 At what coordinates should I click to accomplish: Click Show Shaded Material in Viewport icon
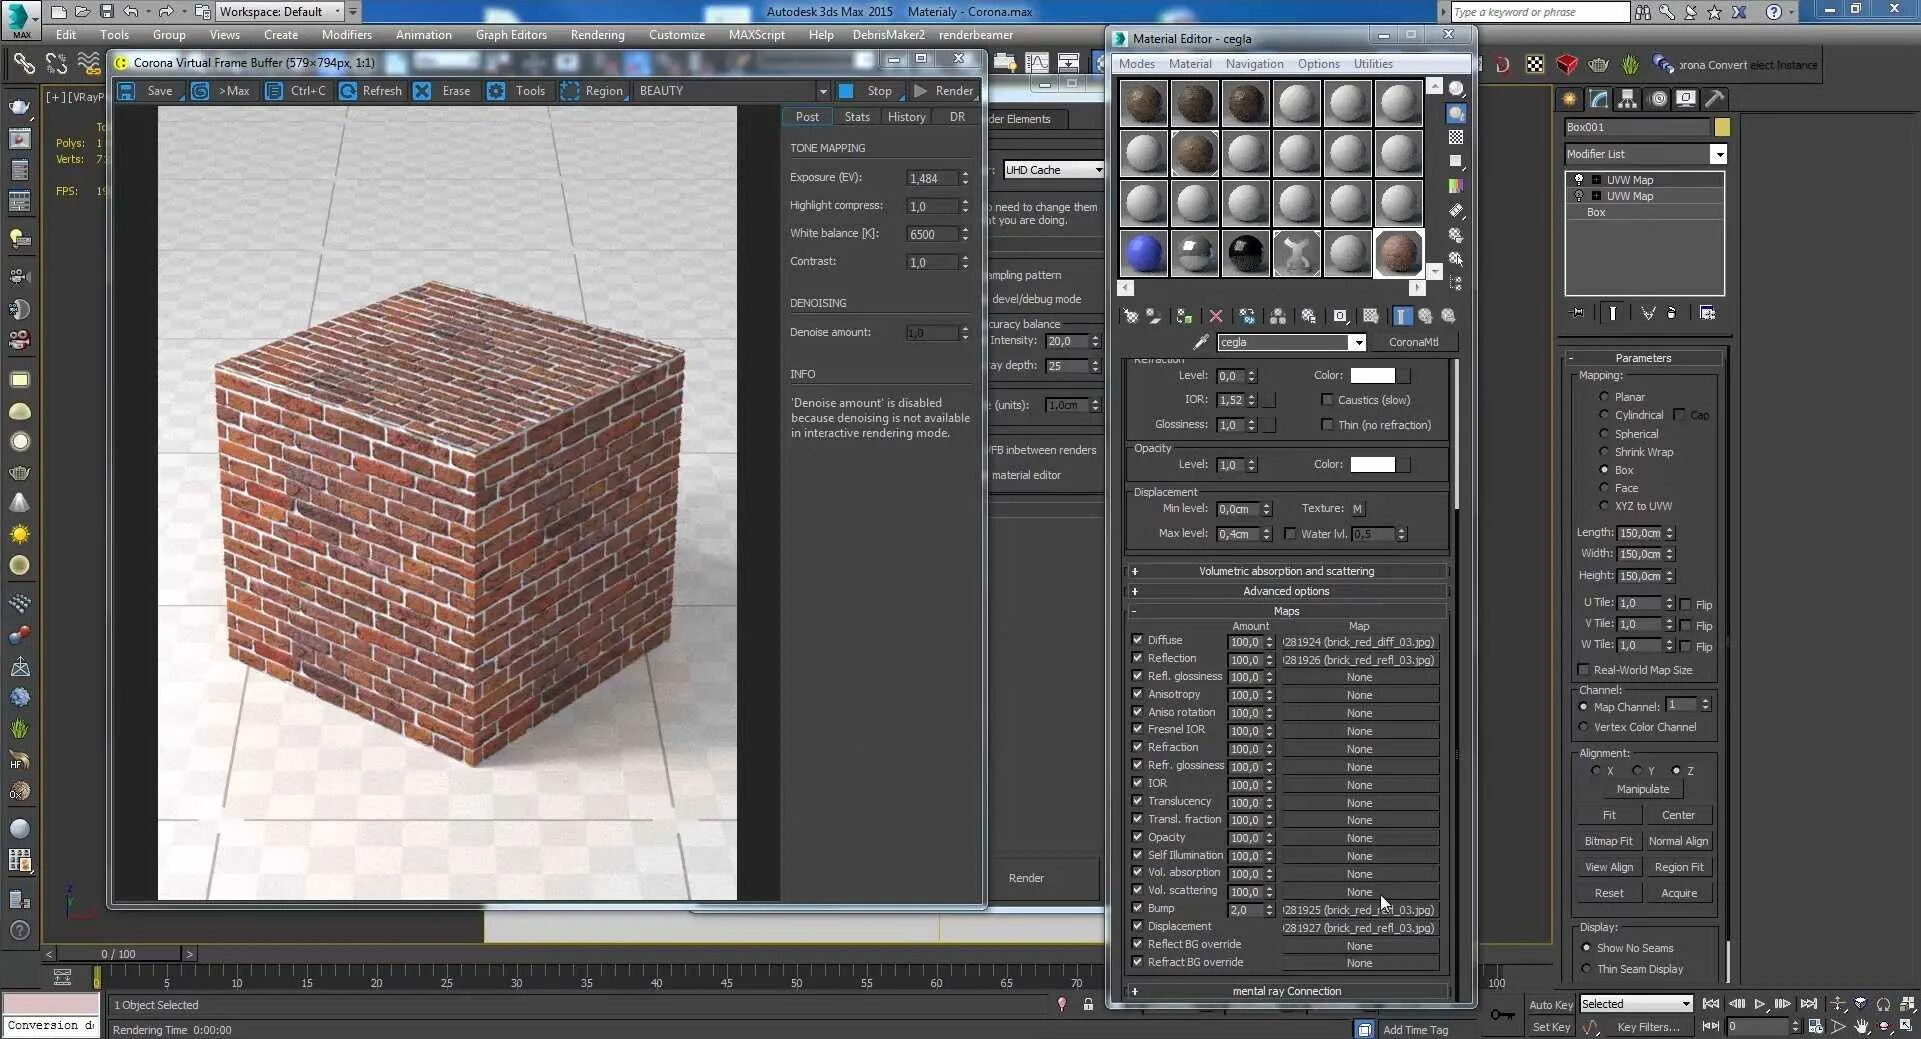pyautogui.click(x=1371, y=316)
